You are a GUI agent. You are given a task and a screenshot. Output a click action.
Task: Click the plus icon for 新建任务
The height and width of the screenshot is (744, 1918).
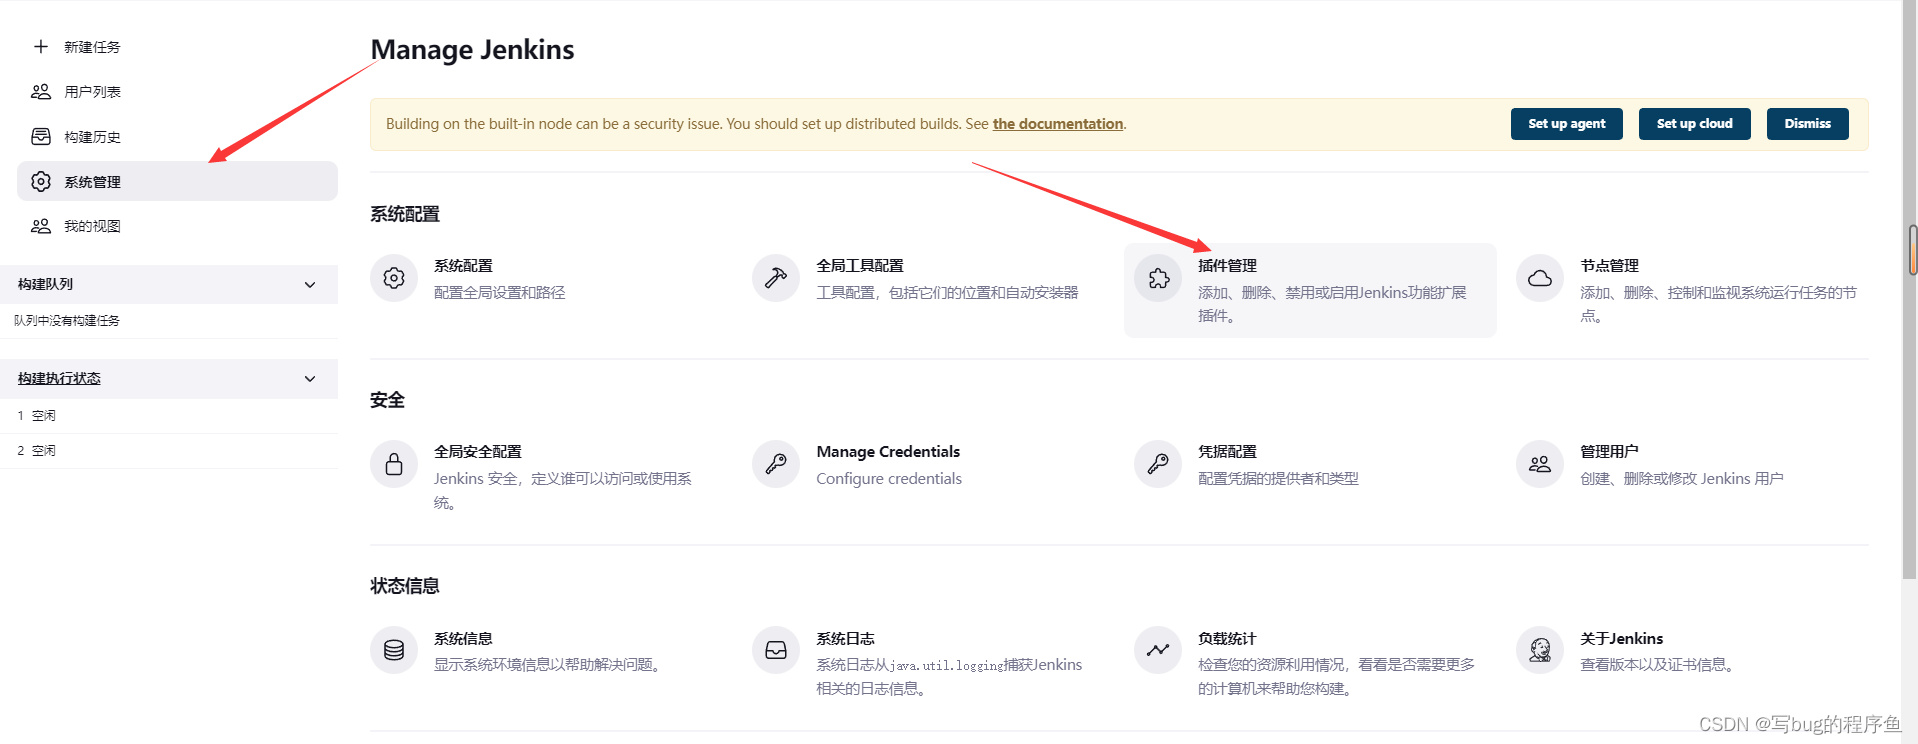(x=41, y=46)
